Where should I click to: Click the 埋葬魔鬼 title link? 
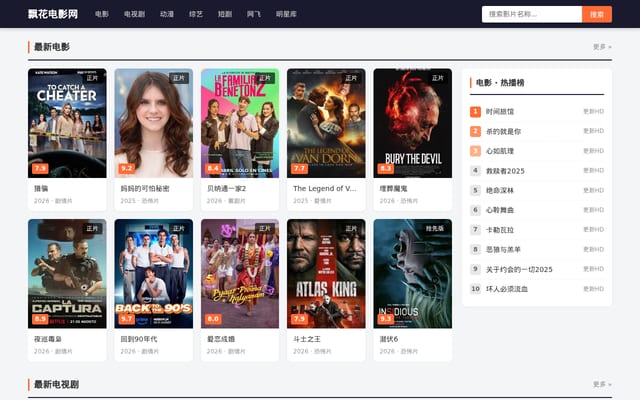point(393,189)
